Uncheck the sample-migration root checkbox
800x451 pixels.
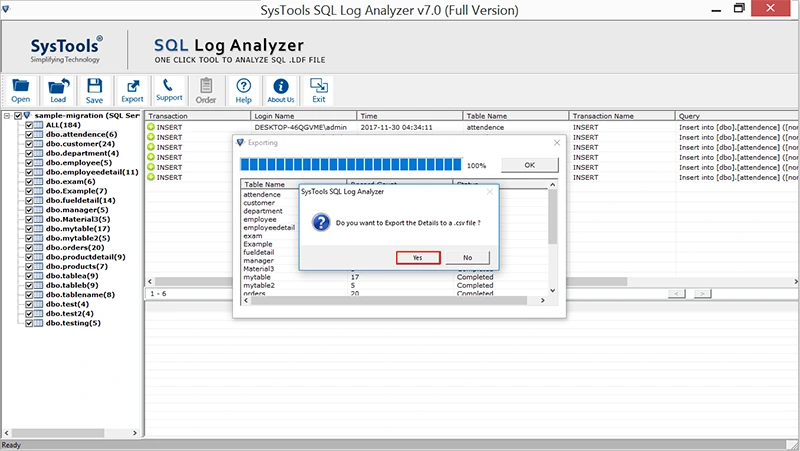(x=18, y=116)
